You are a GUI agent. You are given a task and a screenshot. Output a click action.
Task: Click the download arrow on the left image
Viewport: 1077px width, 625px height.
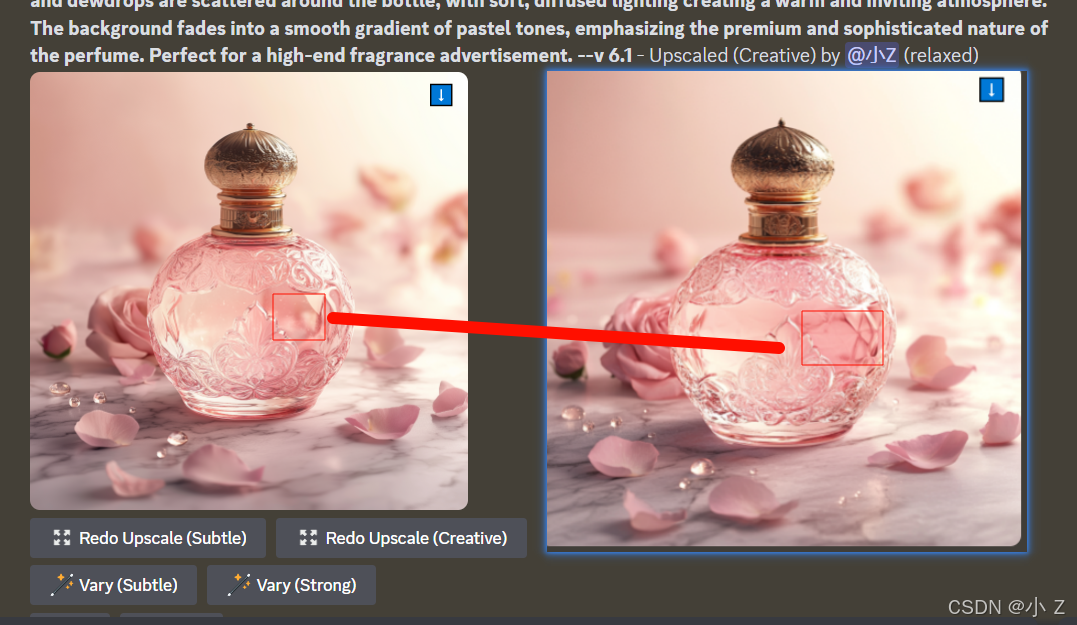(441, 95)
